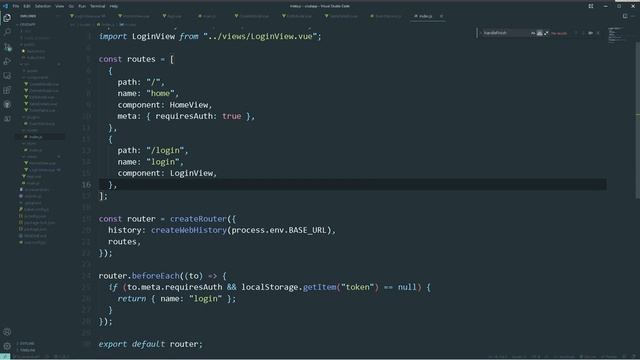Collapse the router folder in Explorer
Viewport: 640px width, 360px height.
click(x=32, y=130)
